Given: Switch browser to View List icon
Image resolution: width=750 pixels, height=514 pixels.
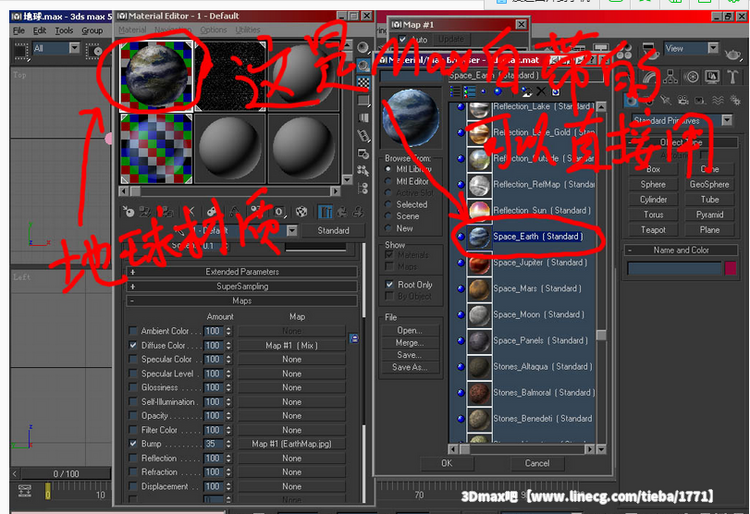Looking at the screenshot, I should 455,91.
